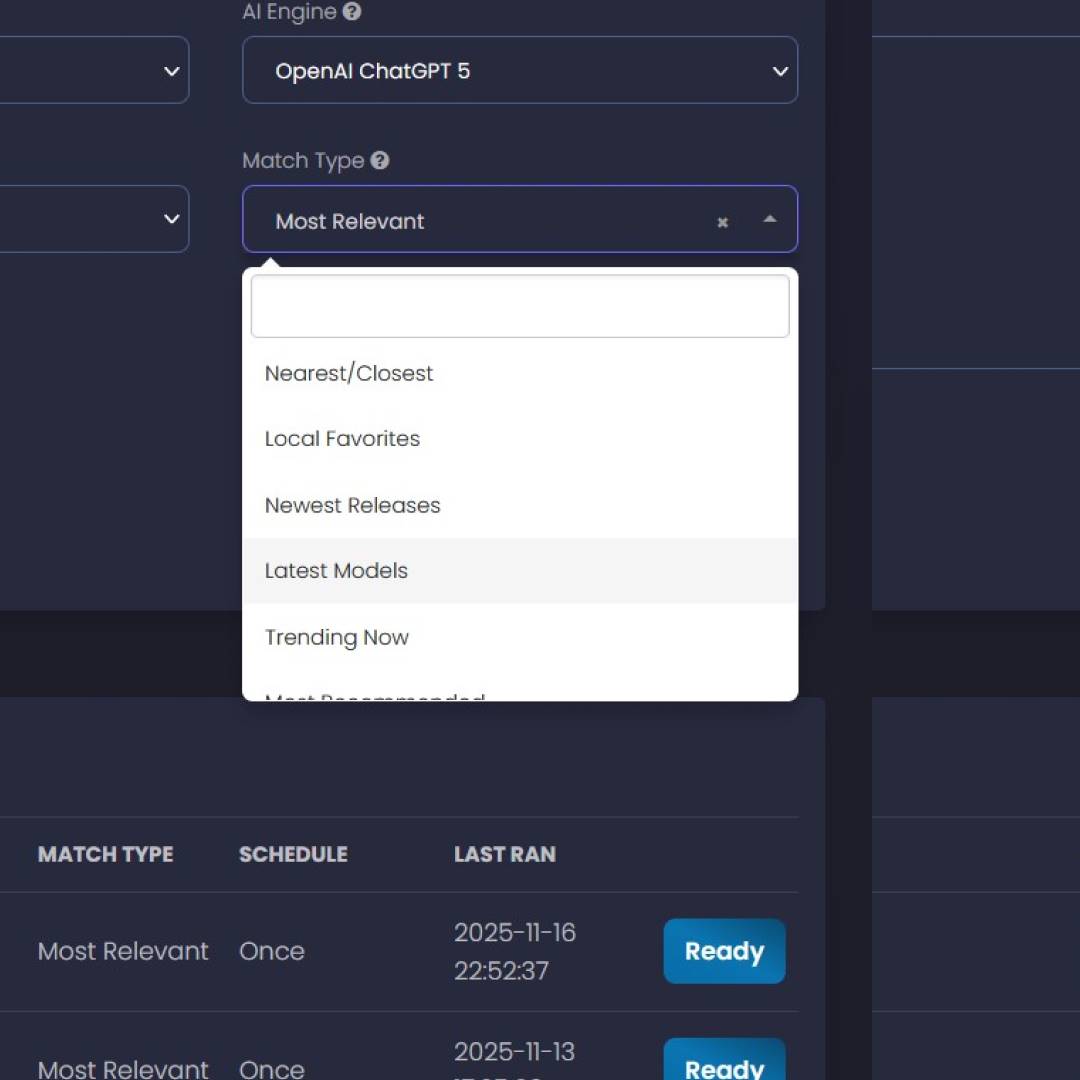The height and width of the screenshot is (1080, 1080).
Task: Click the LAST RAN column header
Action: [504, 854]
